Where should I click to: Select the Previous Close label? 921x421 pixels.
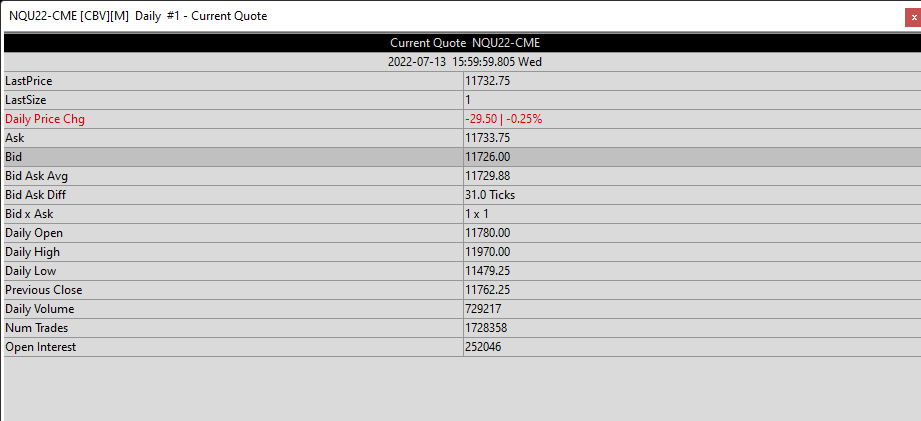pyautogui.click(x=43, y=290)
